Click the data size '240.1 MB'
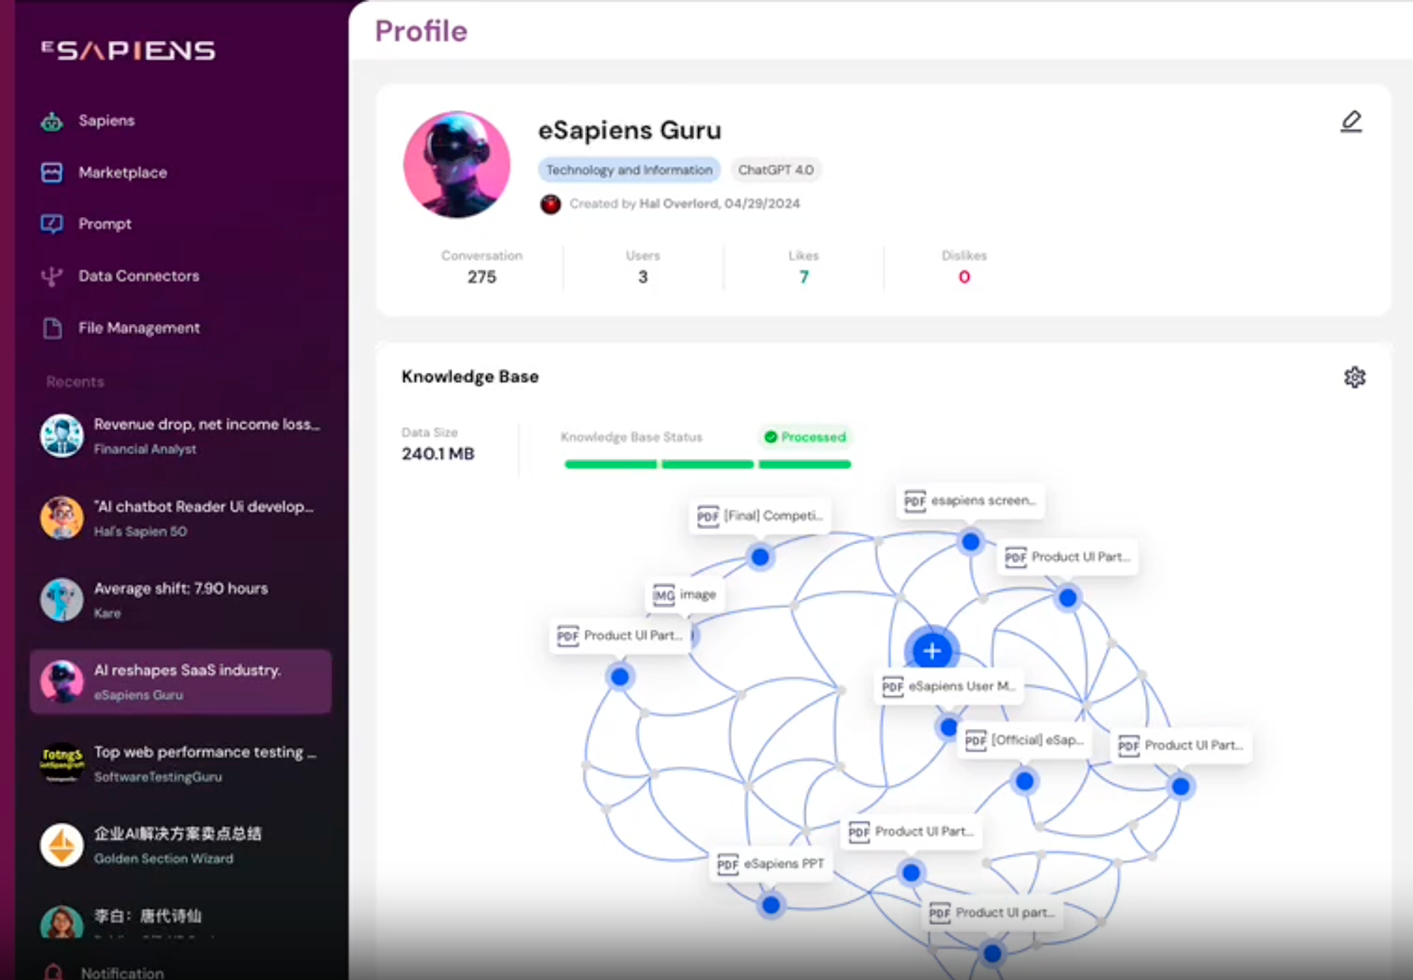Screen dimensions: 1413x980 438,454
